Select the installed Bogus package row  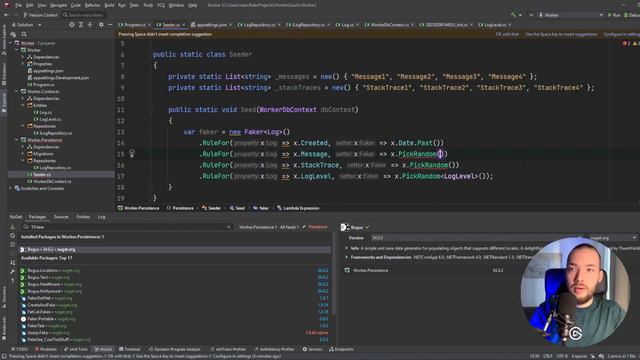[175, 249]
